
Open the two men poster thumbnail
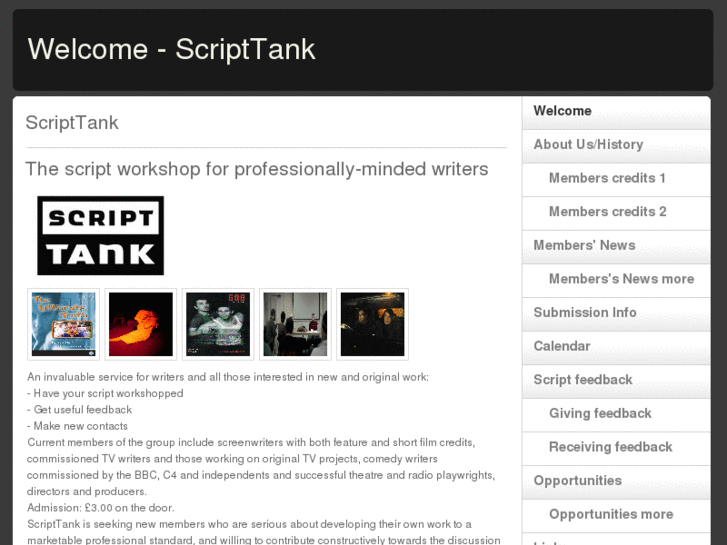pyautogui.click(x=218, y=324)
